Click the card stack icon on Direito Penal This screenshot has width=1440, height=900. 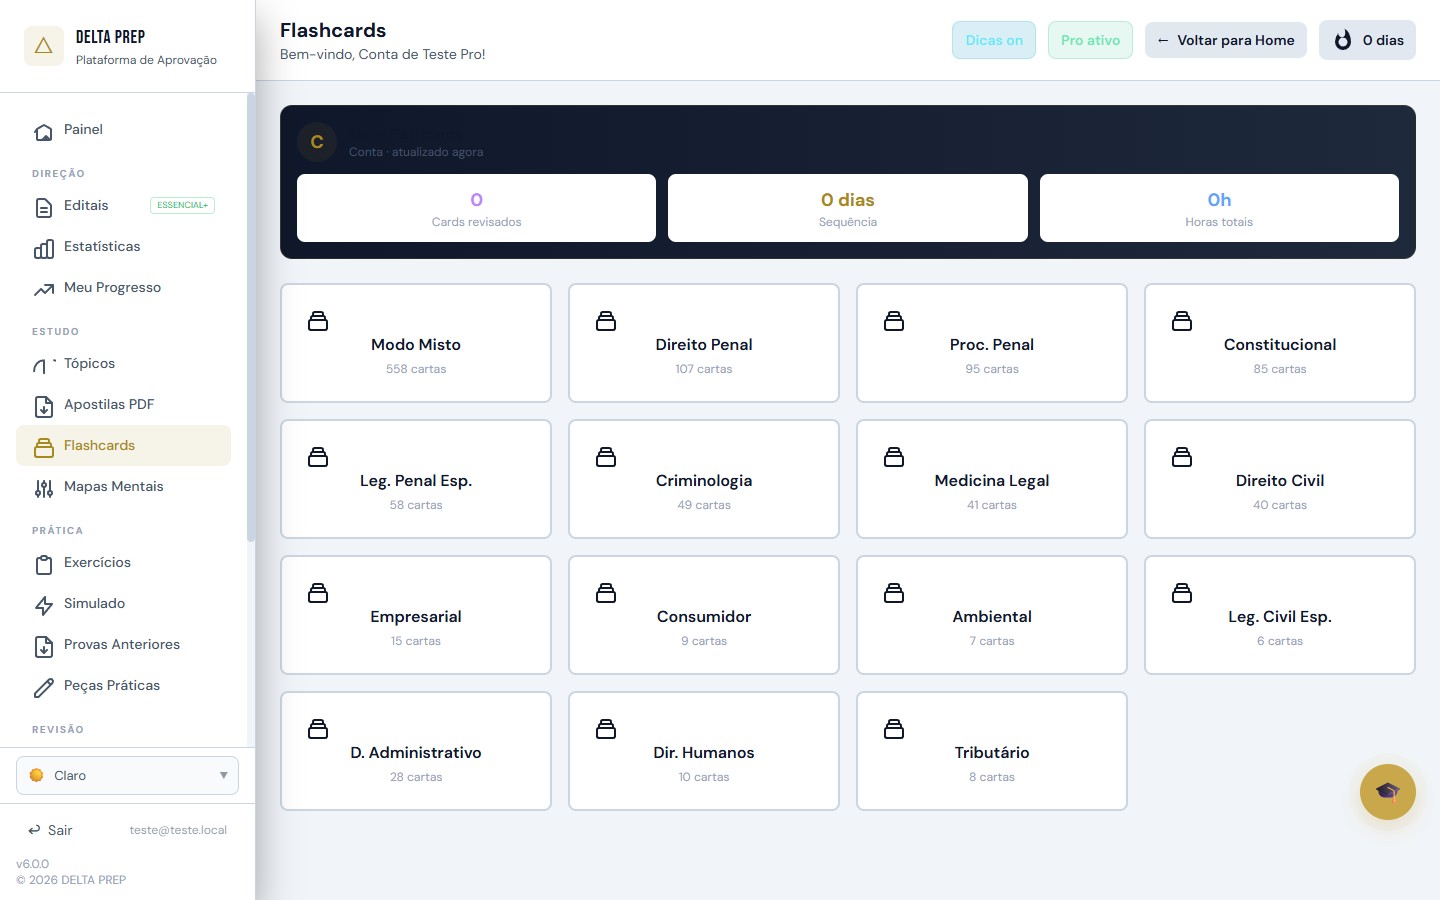(x=606, y=321)
